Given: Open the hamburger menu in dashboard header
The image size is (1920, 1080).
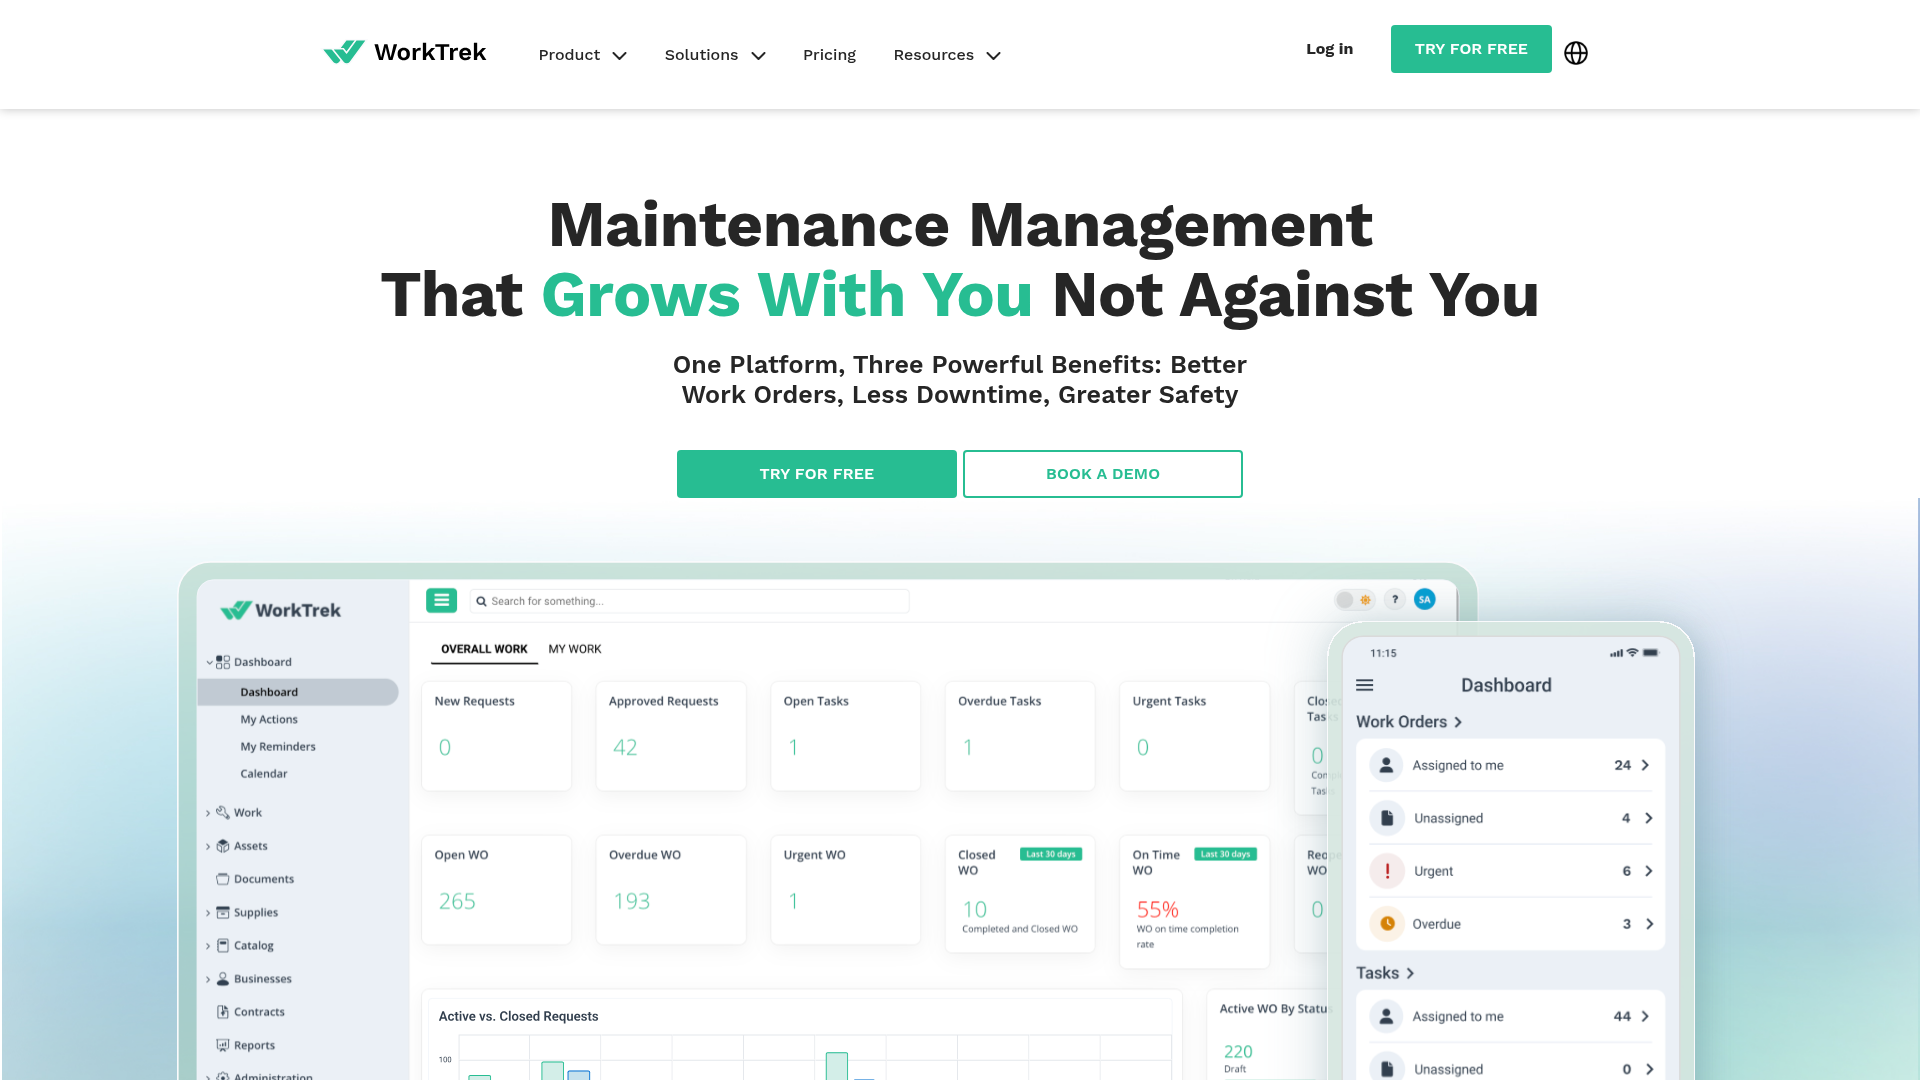Looking at the screenshot, I should click(x=441, y=600).
